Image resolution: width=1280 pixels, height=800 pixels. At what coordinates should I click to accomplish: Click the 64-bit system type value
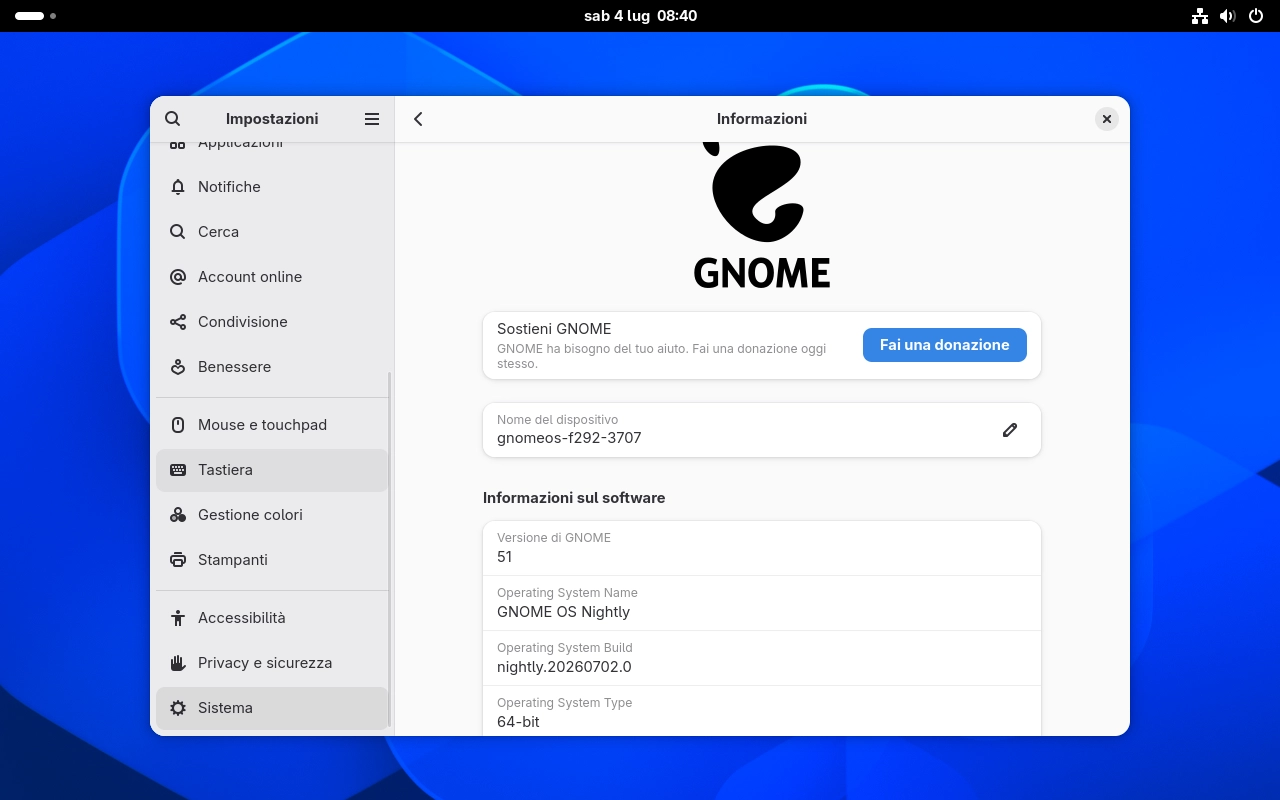pyautogui.click(x=518, y=722)
